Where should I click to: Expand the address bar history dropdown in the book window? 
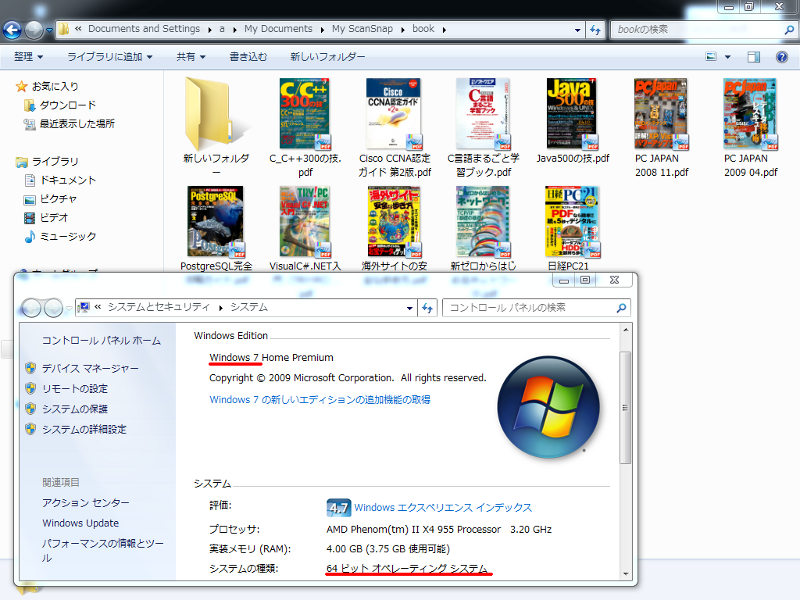(577, 30)
